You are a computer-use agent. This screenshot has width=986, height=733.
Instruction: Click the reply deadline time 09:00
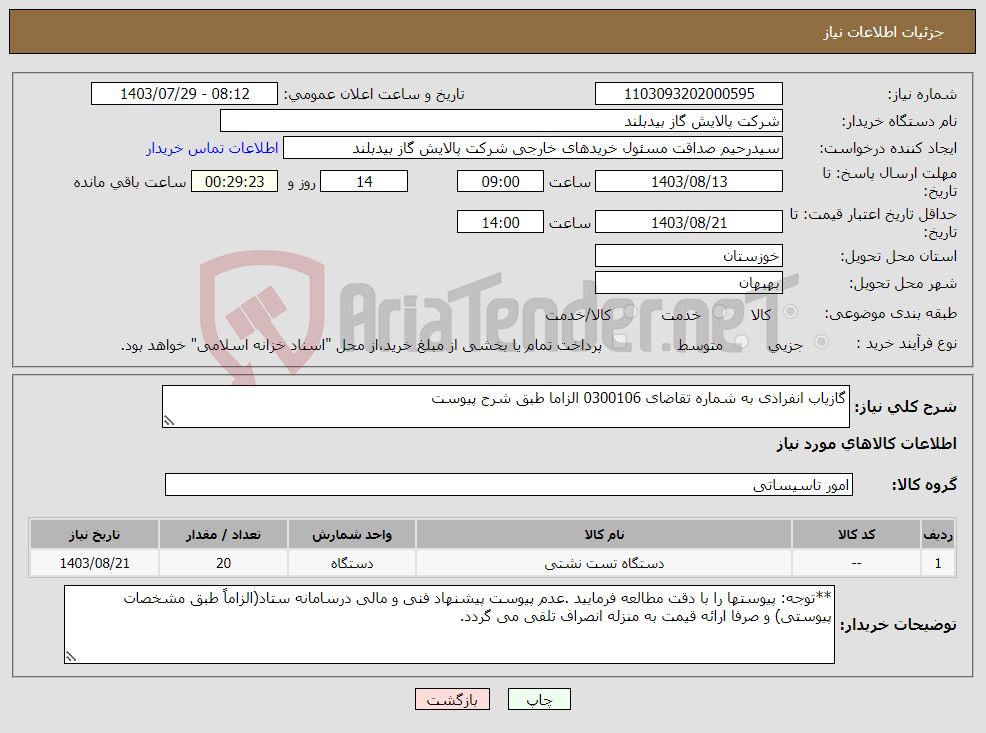[500, 182]
